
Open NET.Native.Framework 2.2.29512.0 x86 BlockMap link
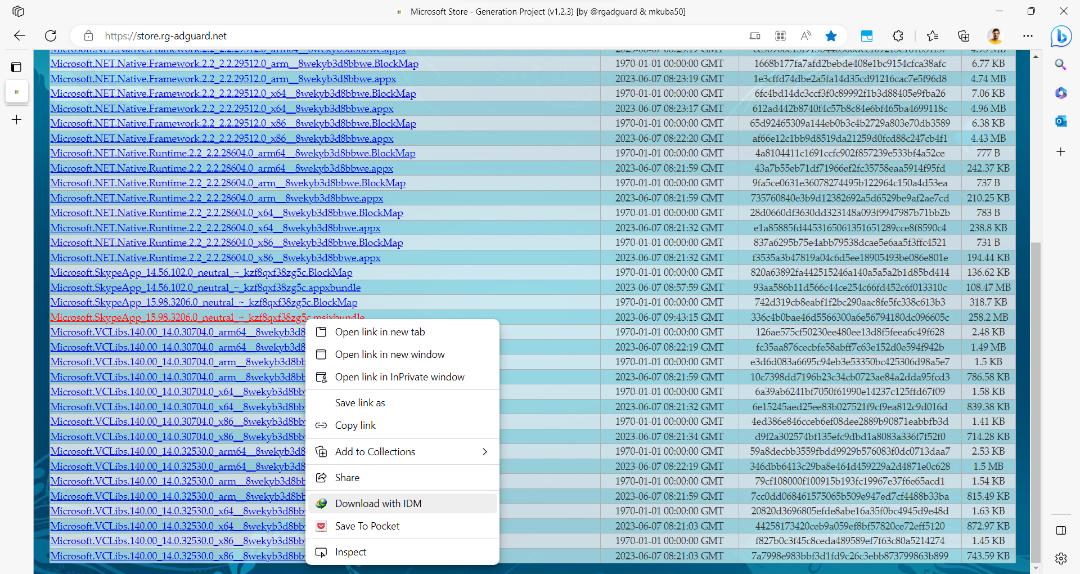click(x=233, y=123)
